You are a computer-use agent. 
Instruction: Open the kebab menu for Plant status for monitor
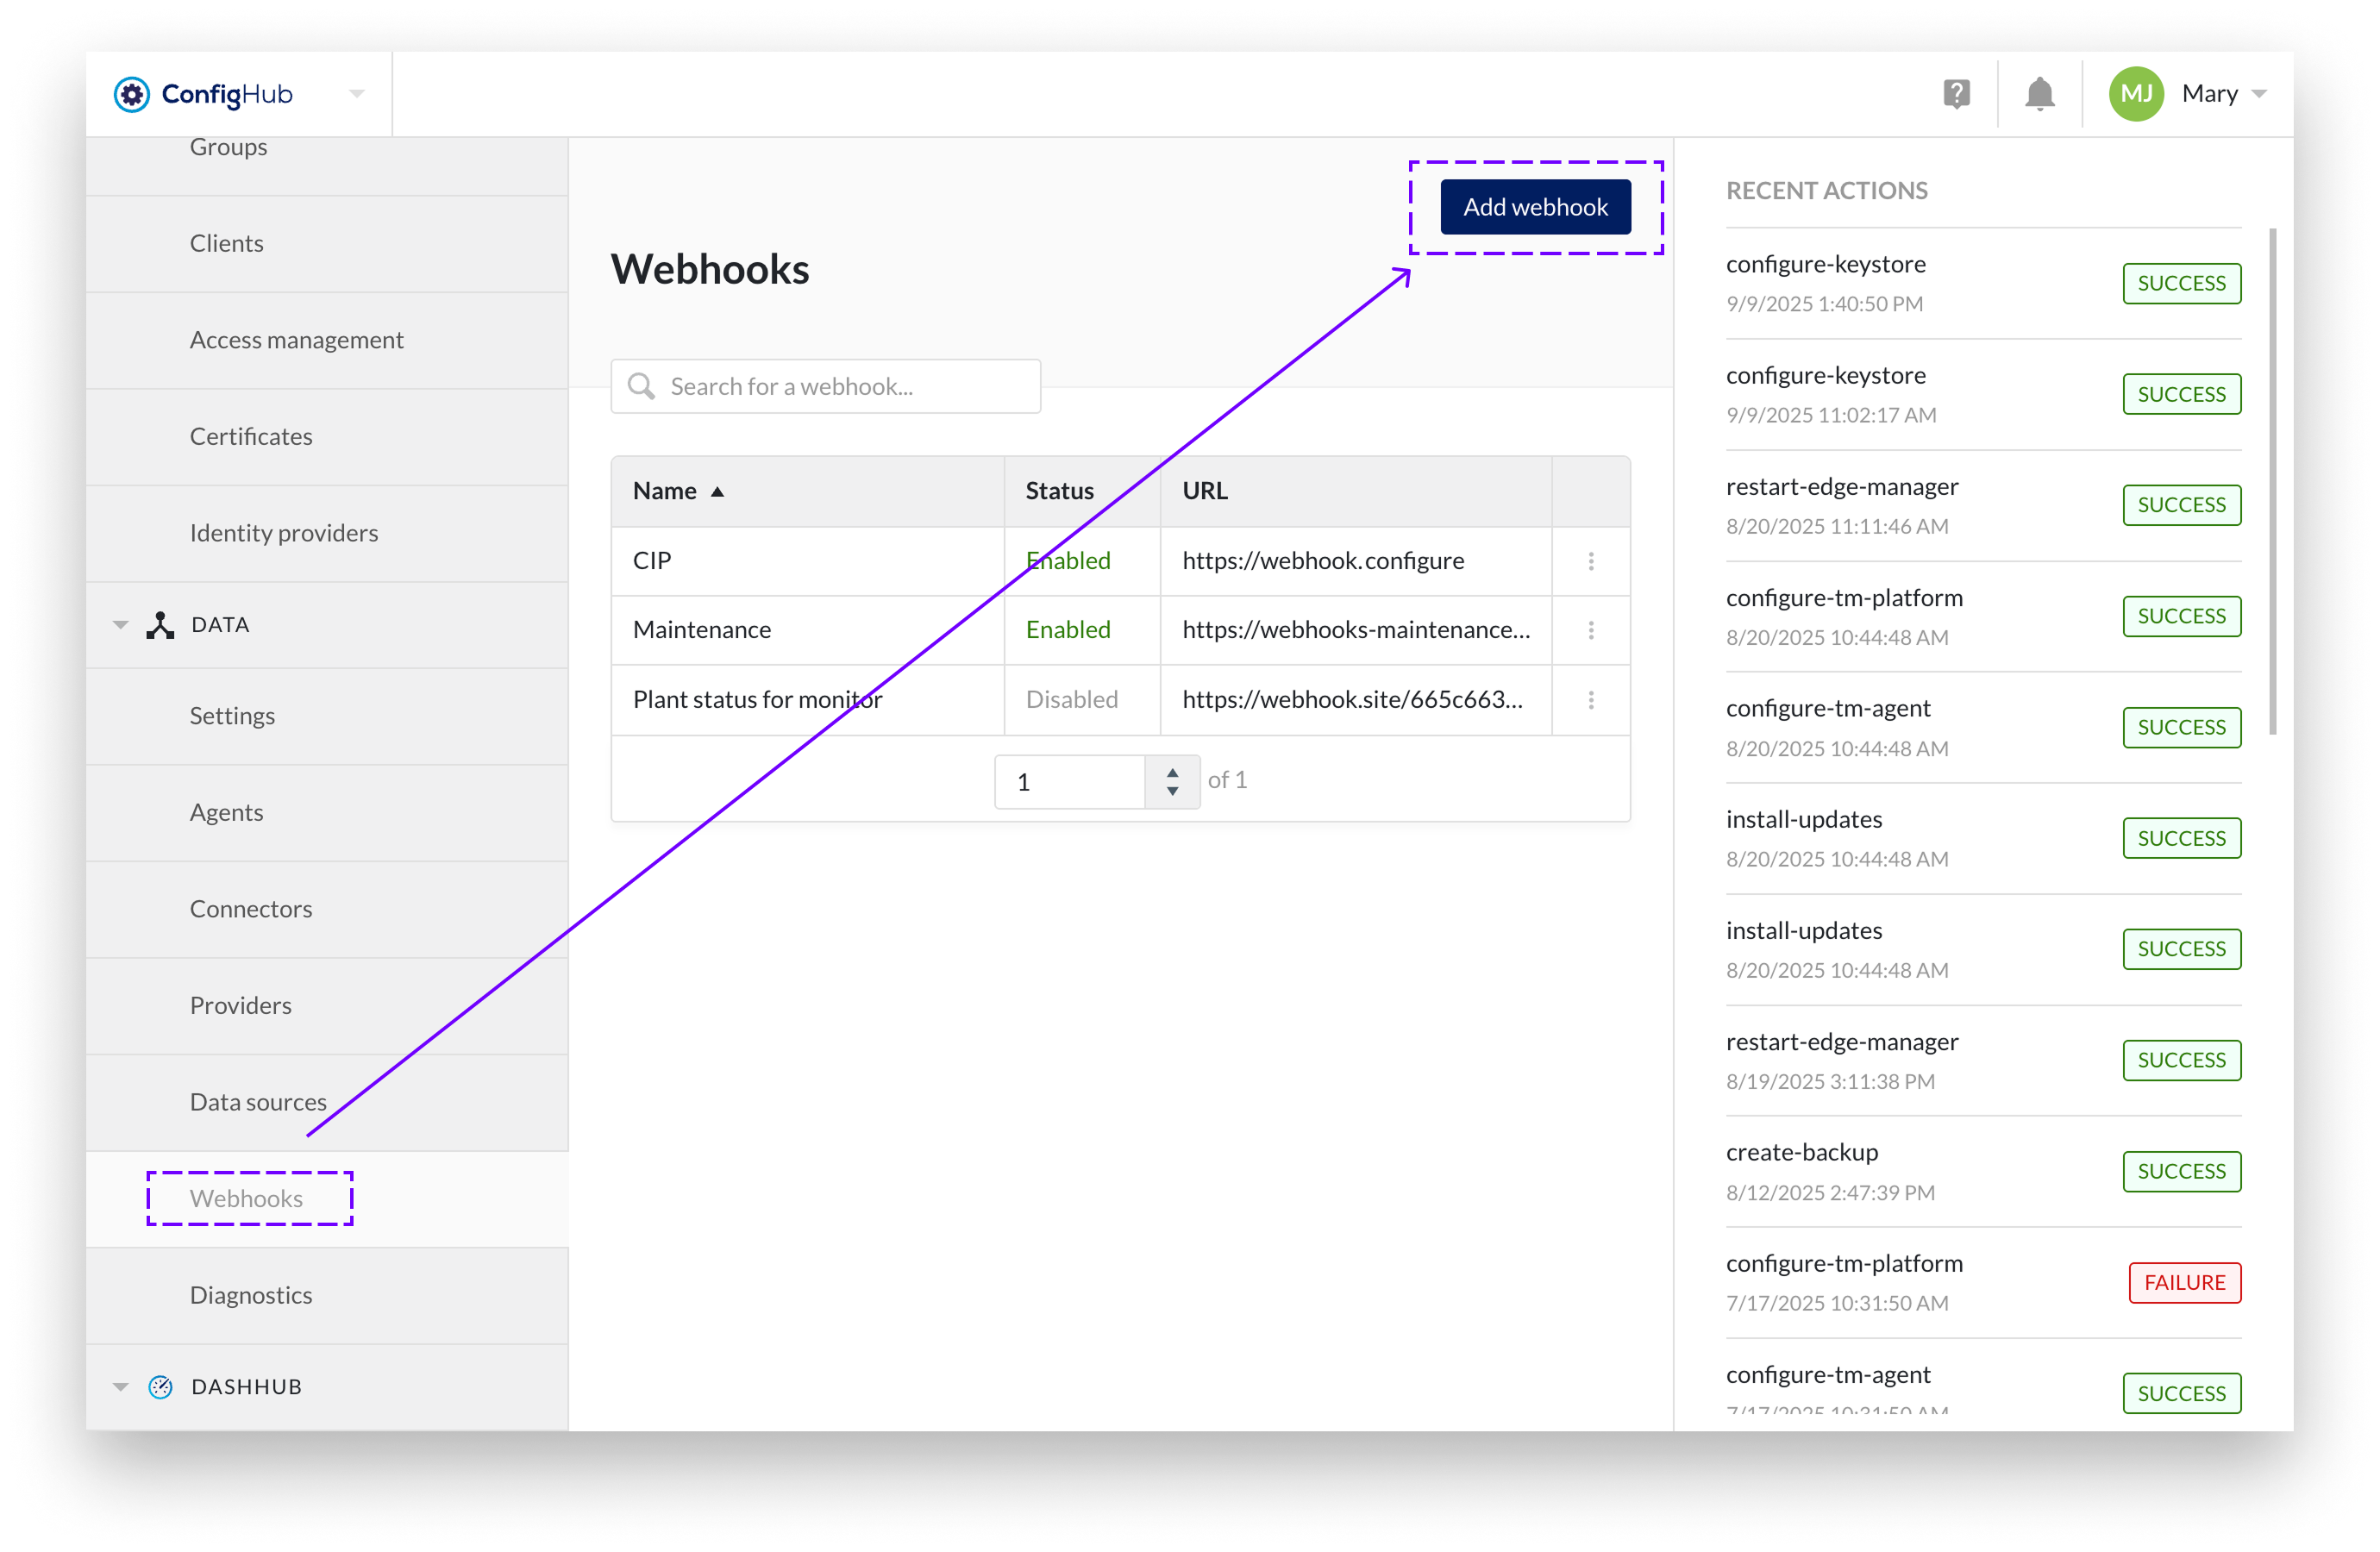pyautogui.click(x=1590, y=700)
